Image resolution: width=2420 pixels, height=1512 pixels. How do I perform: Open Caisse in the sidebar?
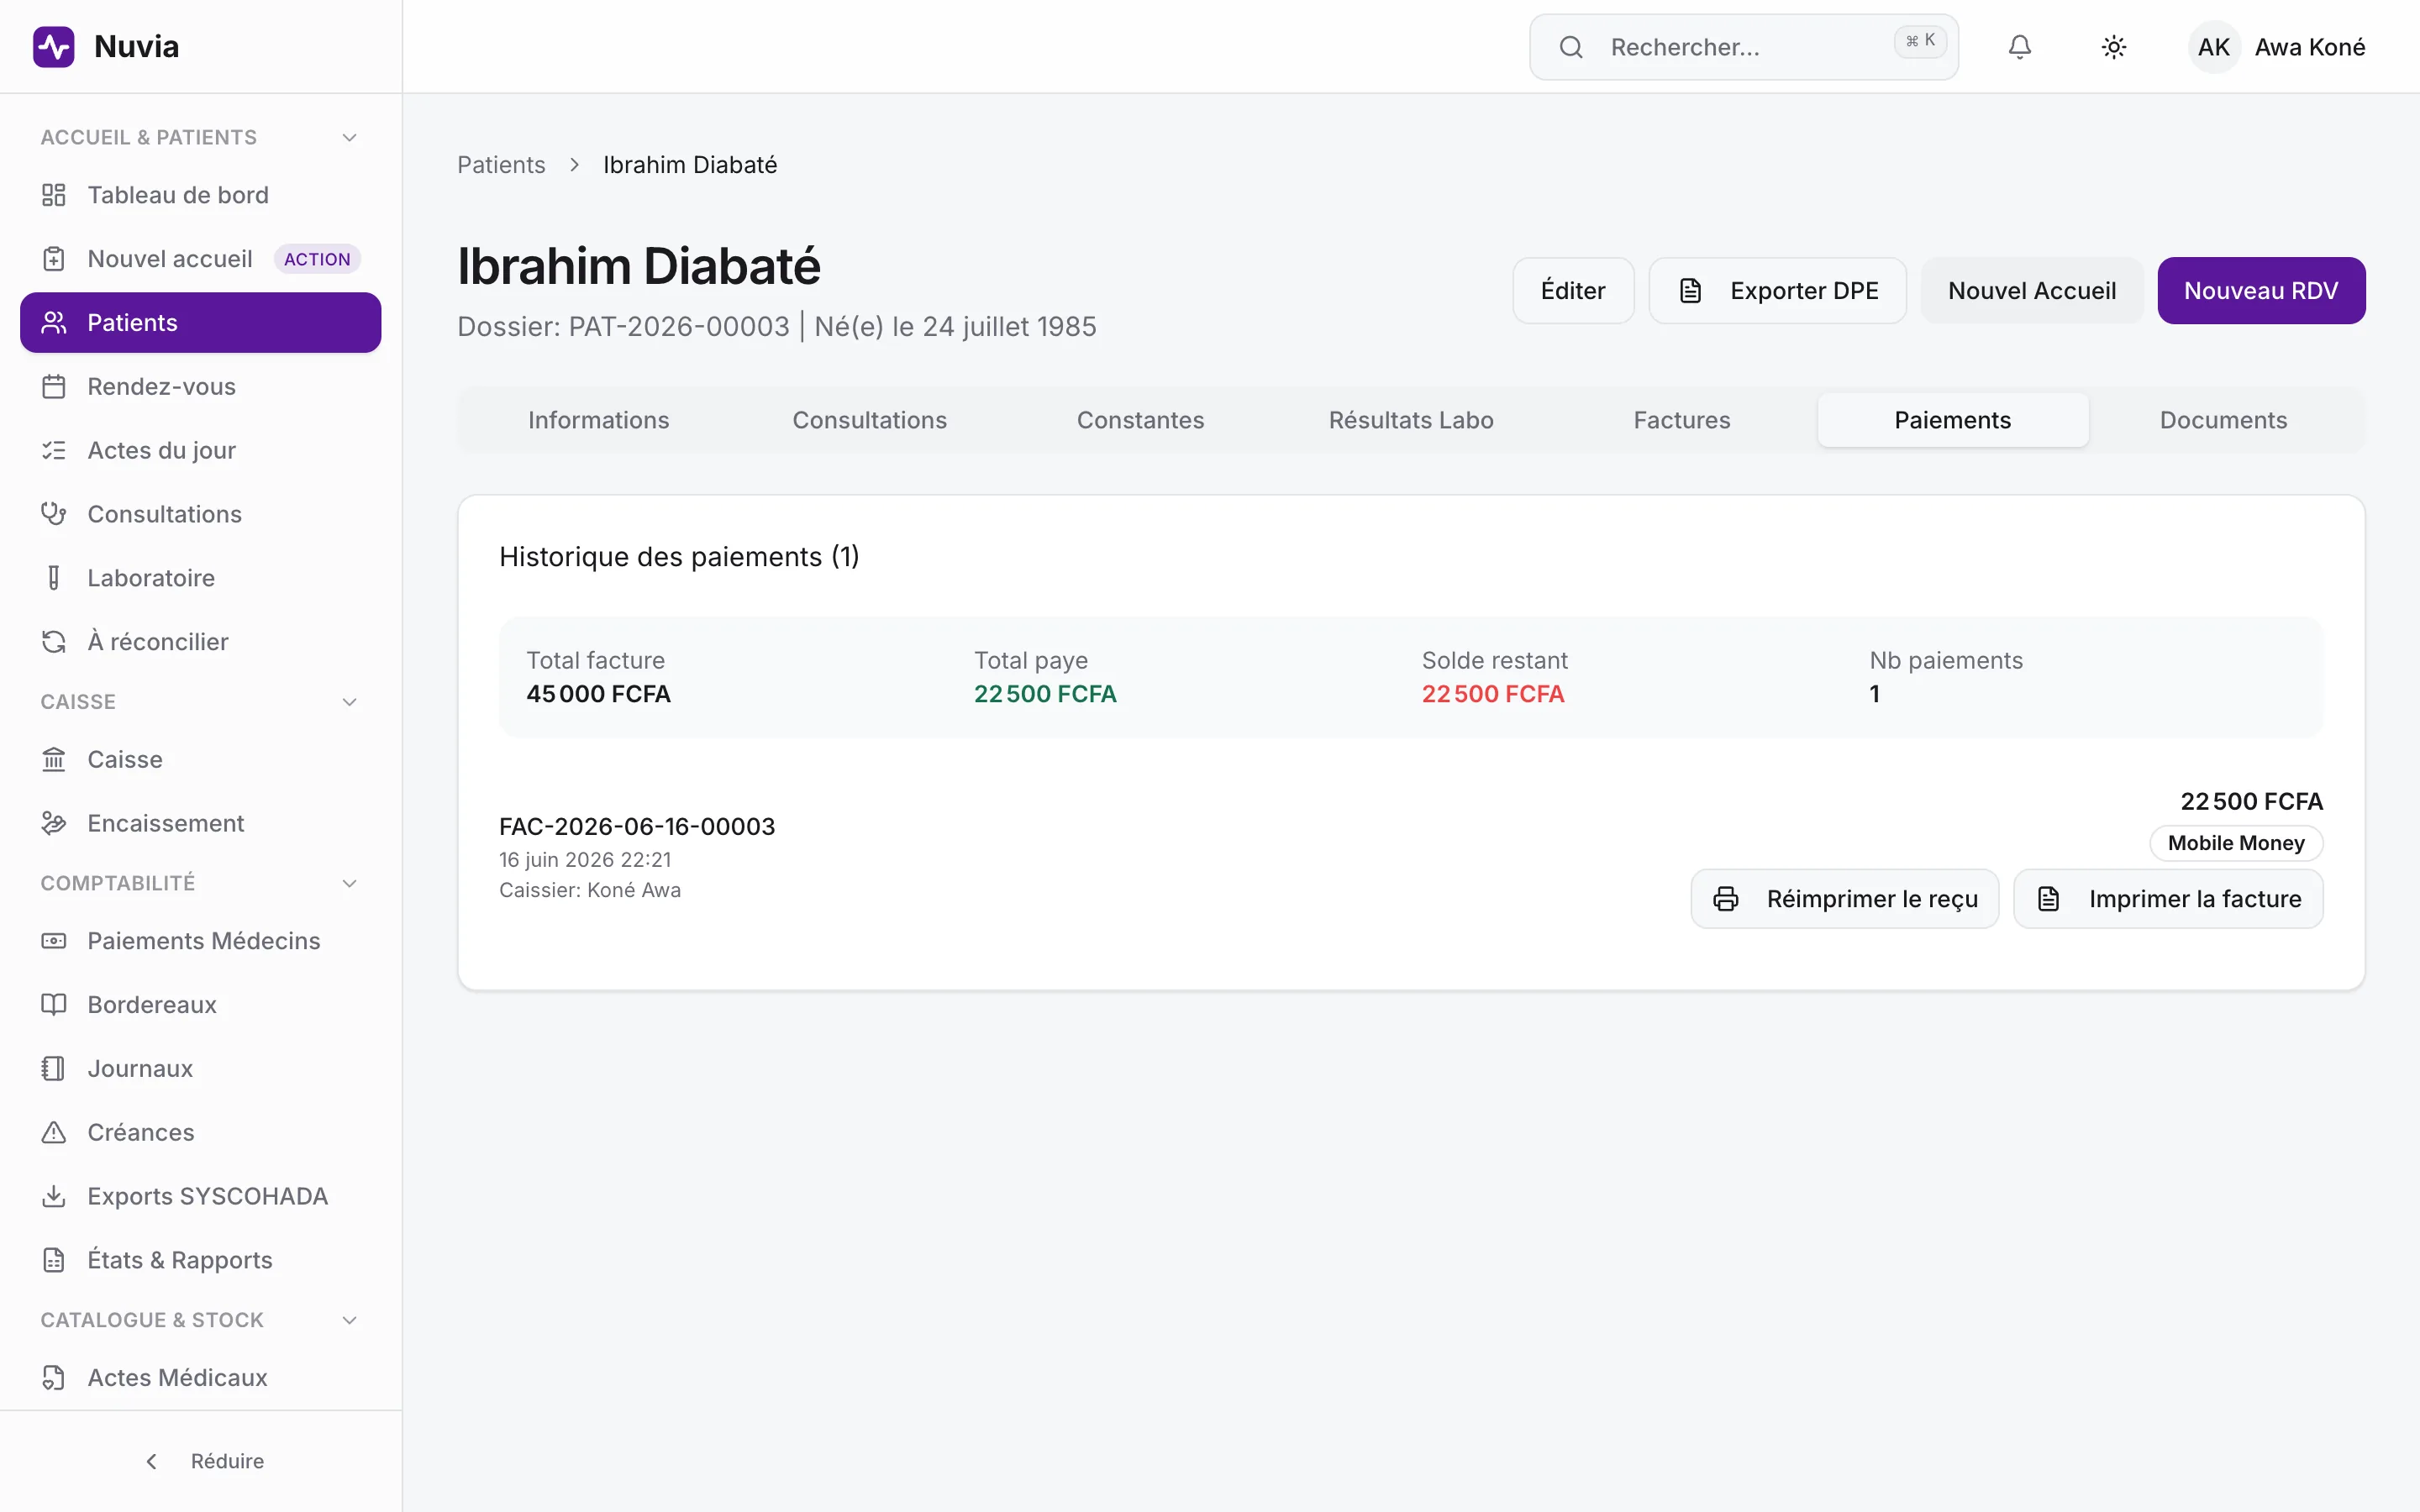(200, 760)
